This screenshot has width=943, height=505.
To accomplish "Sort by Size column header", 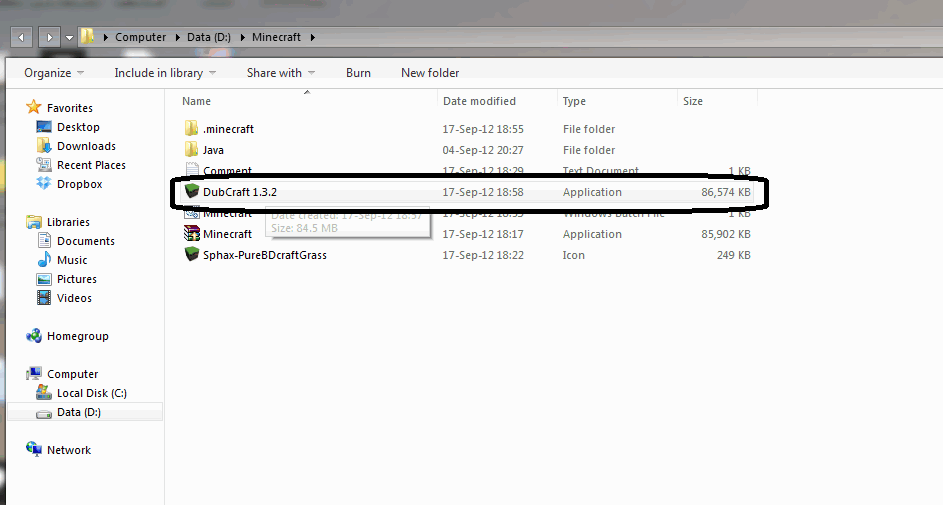I will (692, 101).
